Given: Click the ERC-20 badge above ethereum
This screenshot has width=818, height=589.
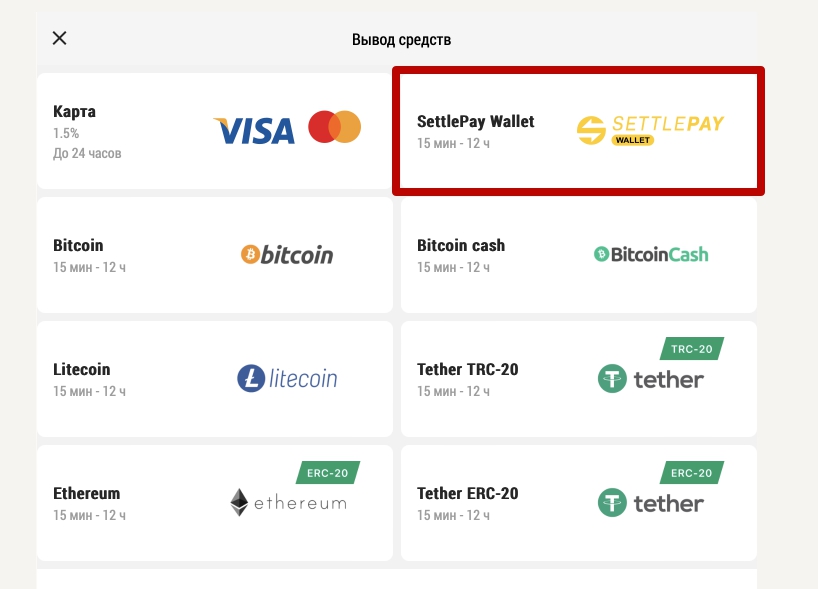Looking at the screenshot, I should (x=328, y=473).
